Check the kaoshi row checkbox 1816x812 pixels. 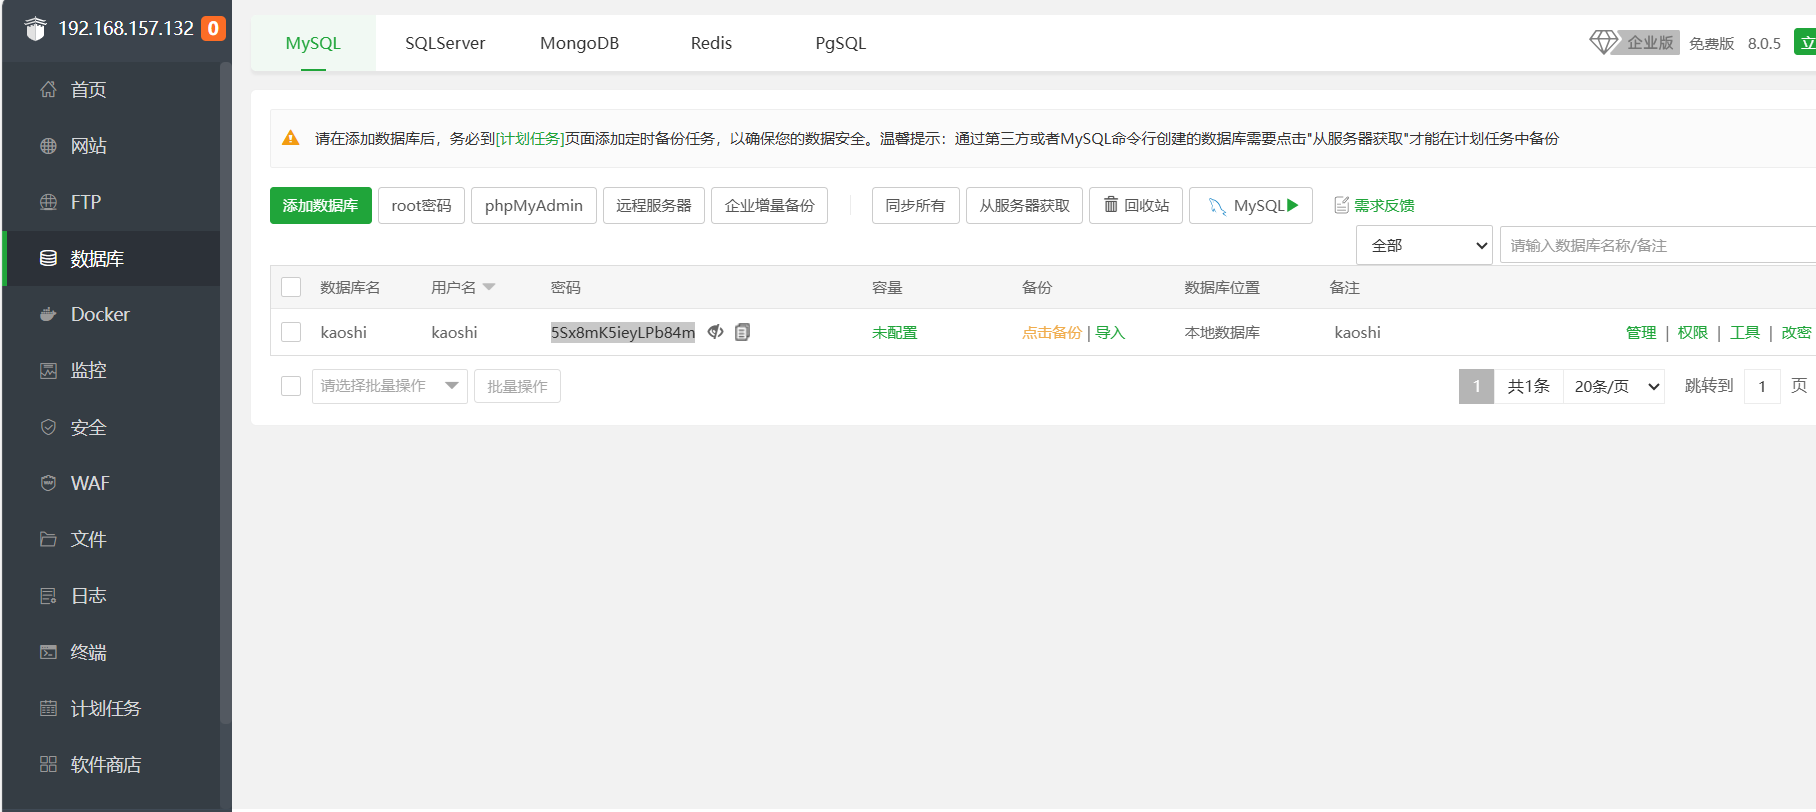click(291, 332)
